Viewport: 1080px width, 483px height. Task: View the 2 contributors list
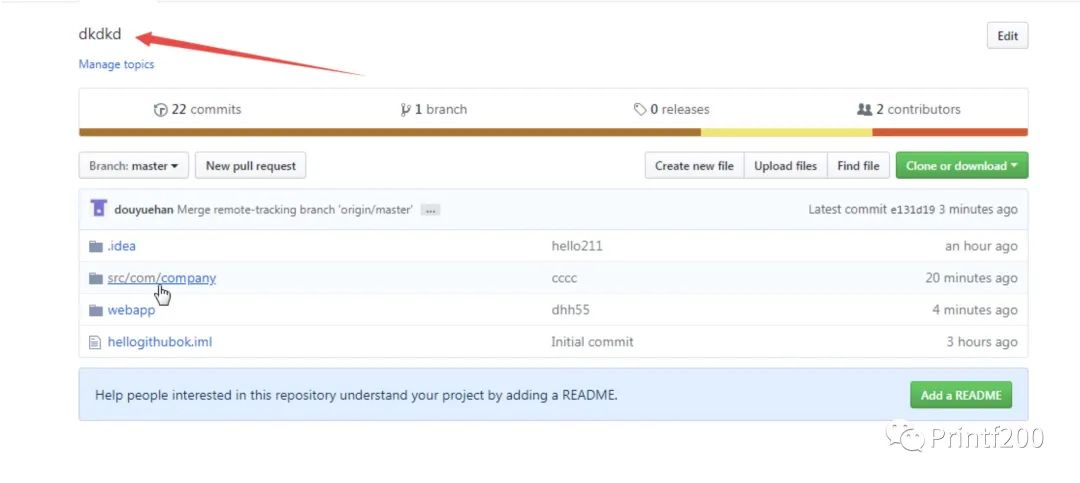[x=908, y=109]
